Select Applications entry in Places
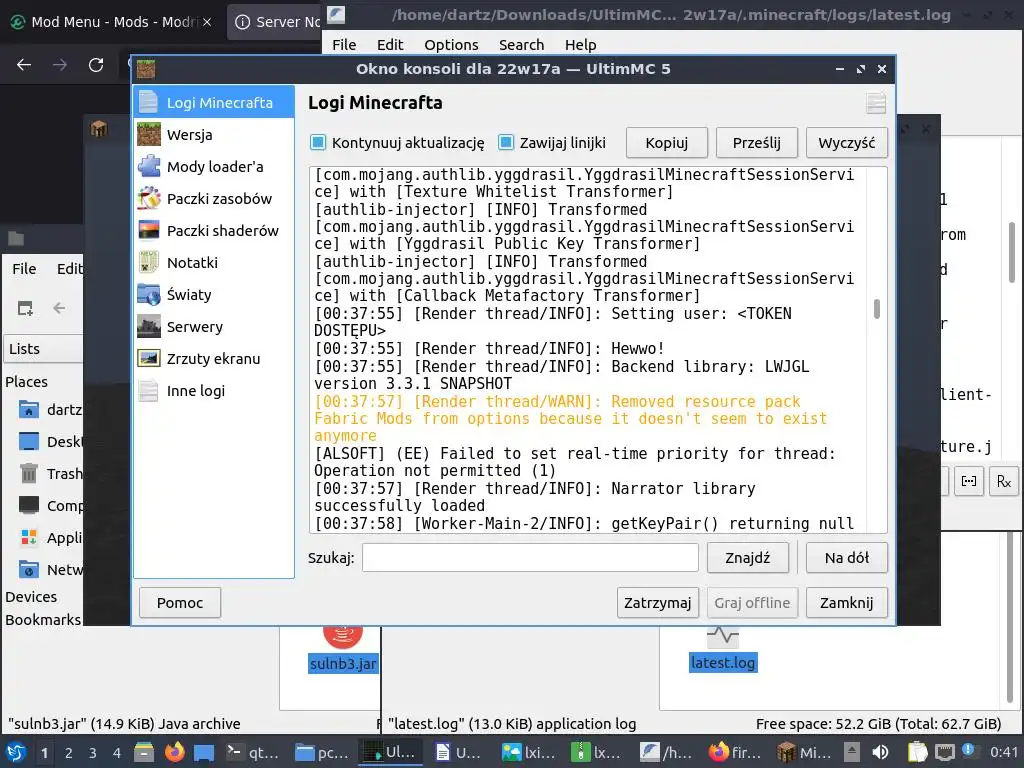 coord(50,537)
